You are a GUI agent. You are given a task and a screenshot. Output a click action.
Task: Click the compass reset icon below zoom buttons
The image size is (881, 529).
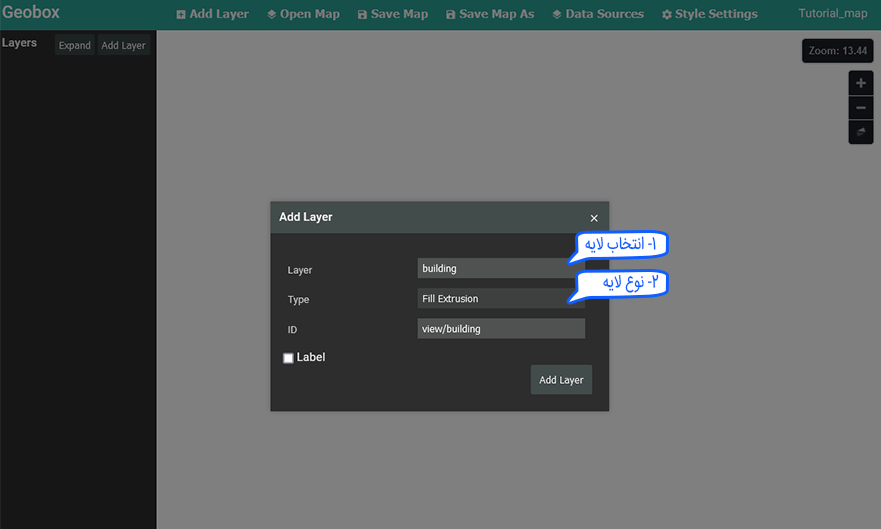[861, 132]
